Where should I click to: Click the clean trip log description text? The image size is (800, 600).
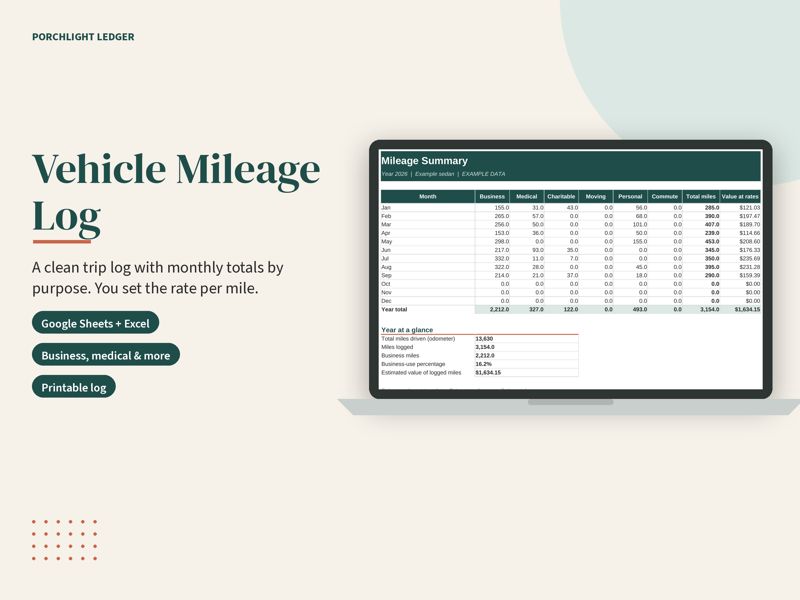158,278
